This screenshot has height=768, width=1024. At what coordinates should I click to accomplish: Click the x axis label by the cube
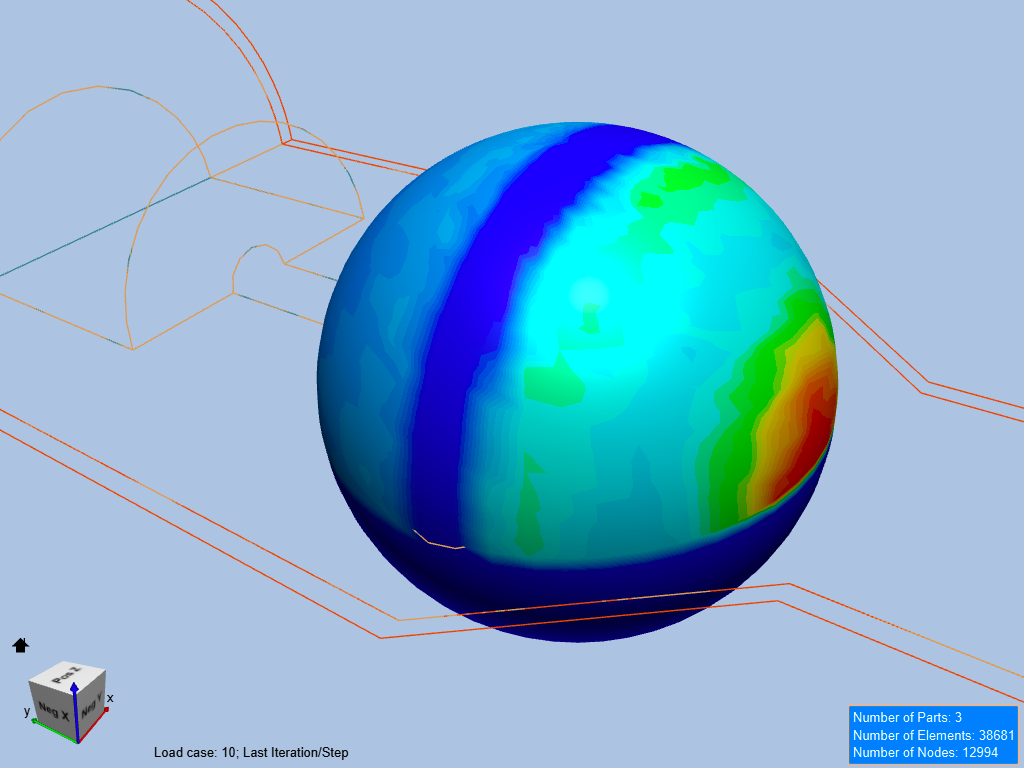[x=110, y=698]
